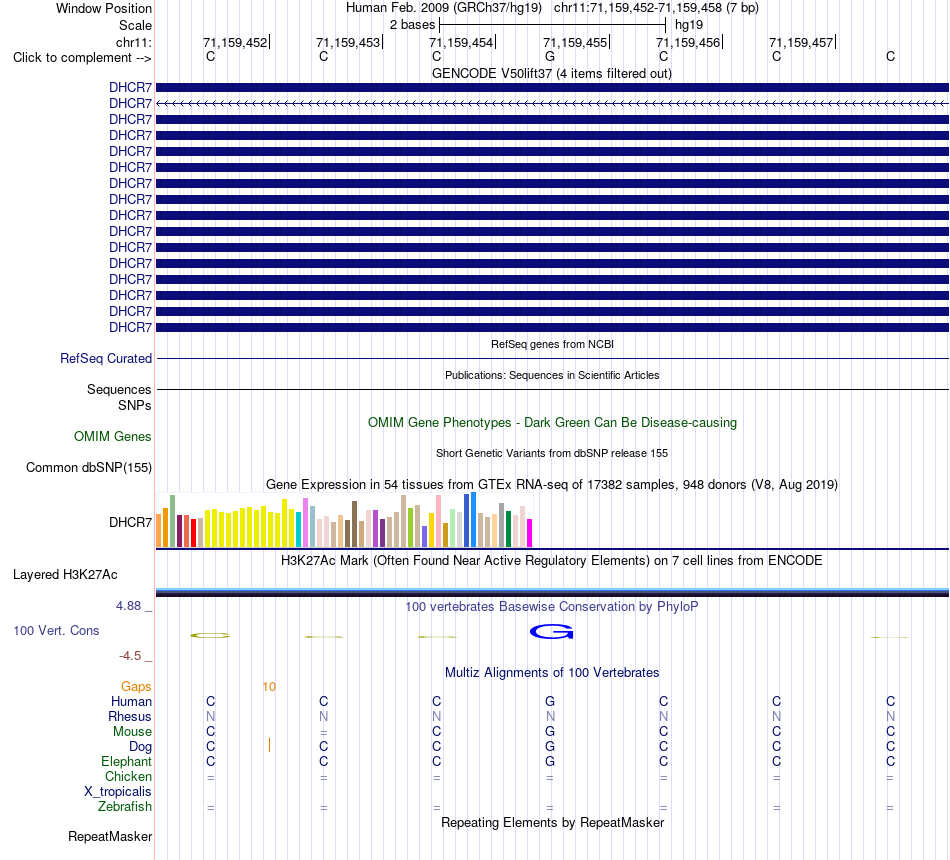Click the G base in the Mouse alignment row

[550, 732]
